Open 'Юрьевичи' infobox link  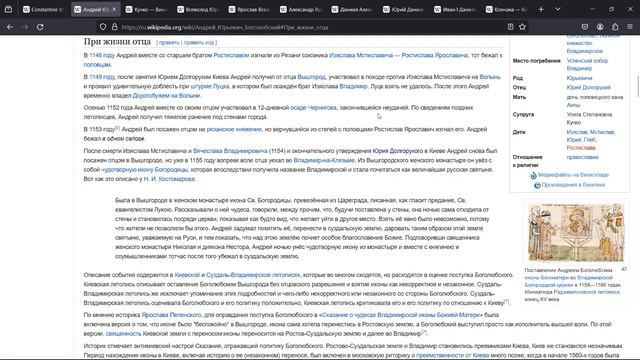point(579,78)
